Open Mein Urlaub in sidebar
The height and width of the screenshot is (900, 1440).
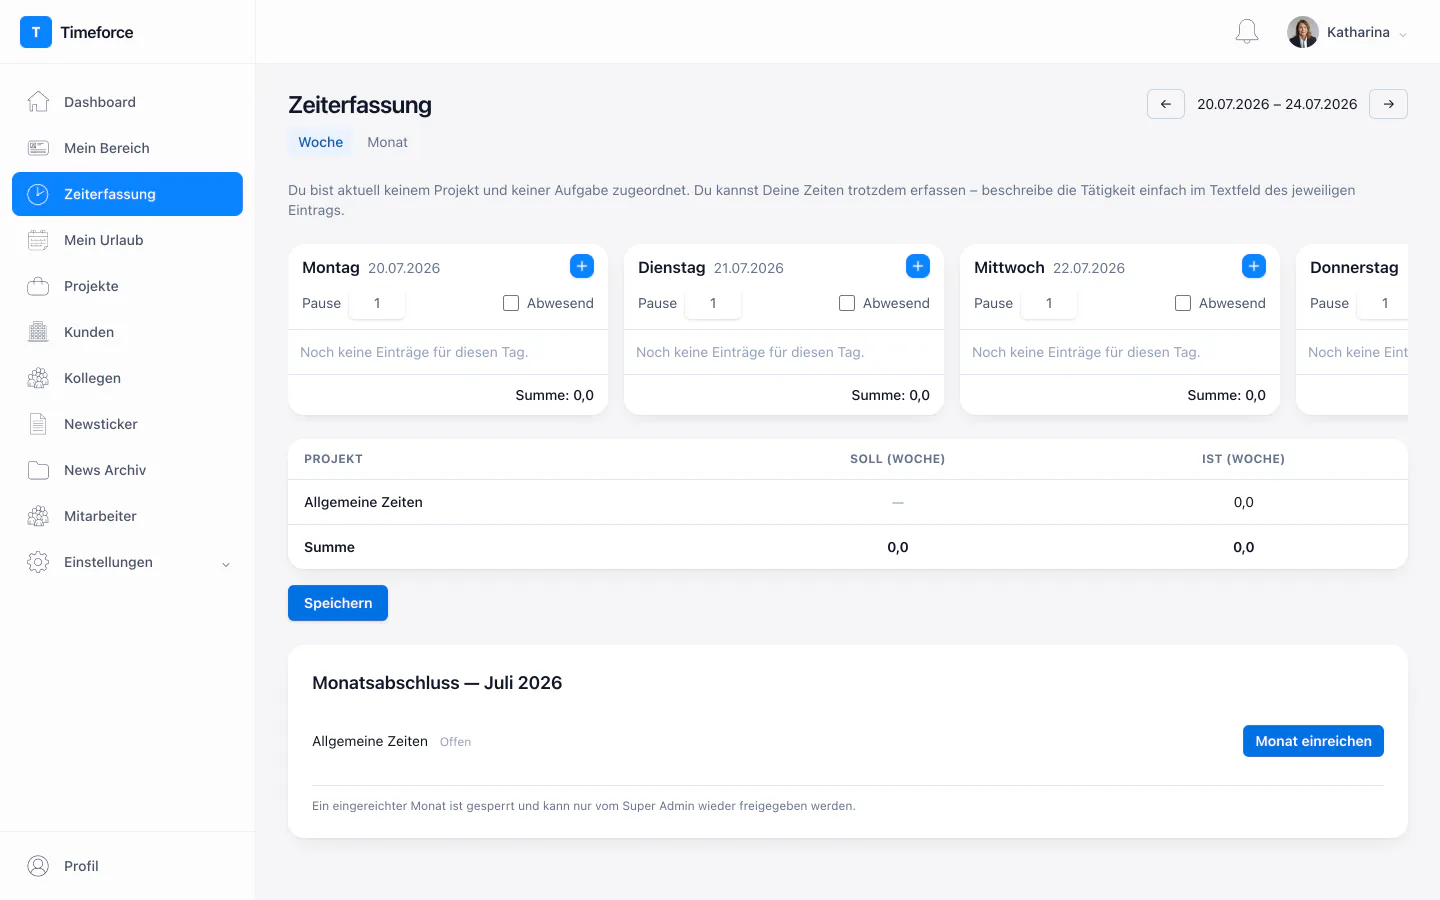(x=127, y=240)
